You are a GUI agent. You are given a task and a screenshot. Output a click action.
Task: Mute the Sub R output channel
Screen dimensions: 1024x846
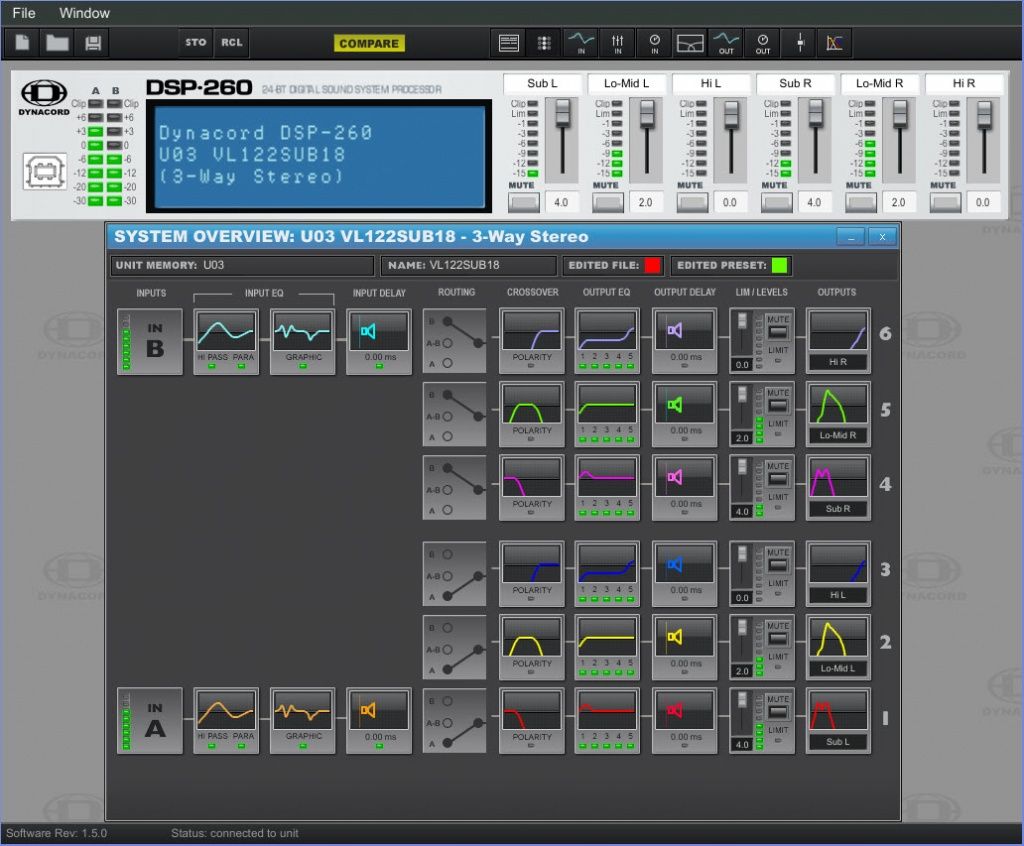click(776, 202)
